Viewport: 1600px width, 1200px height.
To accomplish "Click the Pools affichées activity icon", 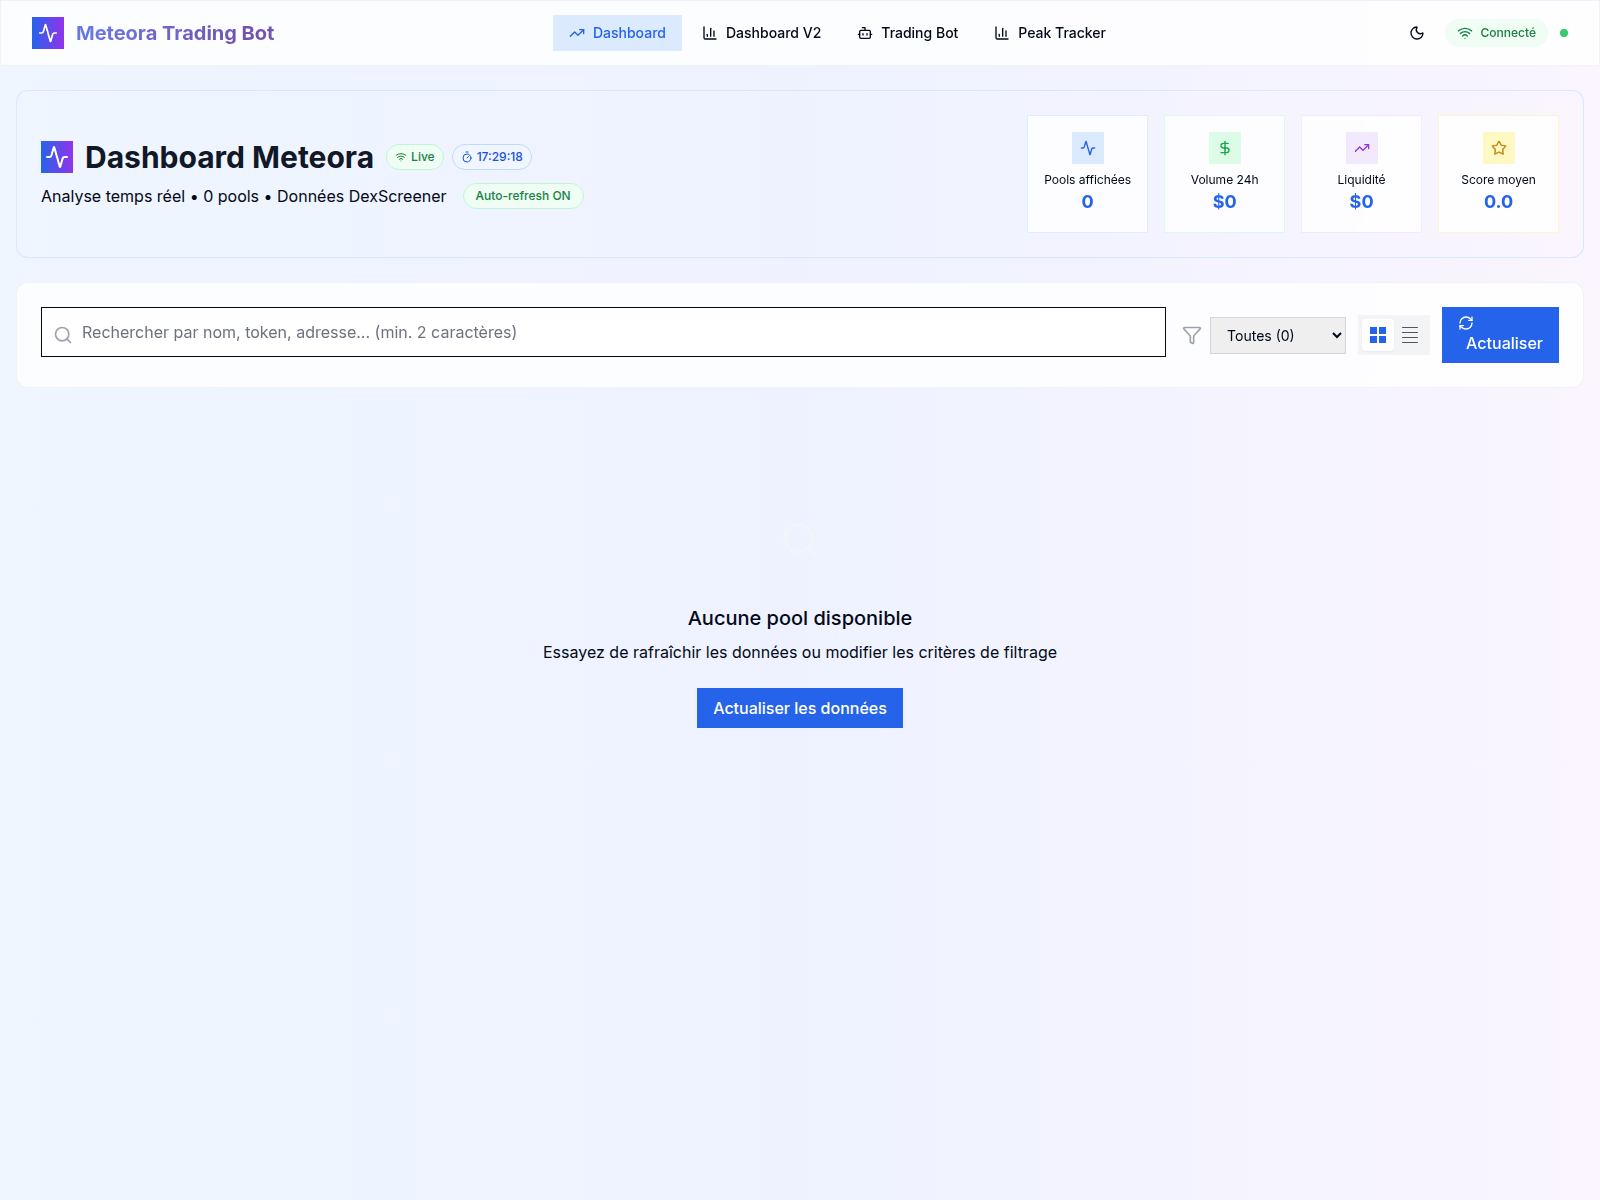I will pos(1088,148).
